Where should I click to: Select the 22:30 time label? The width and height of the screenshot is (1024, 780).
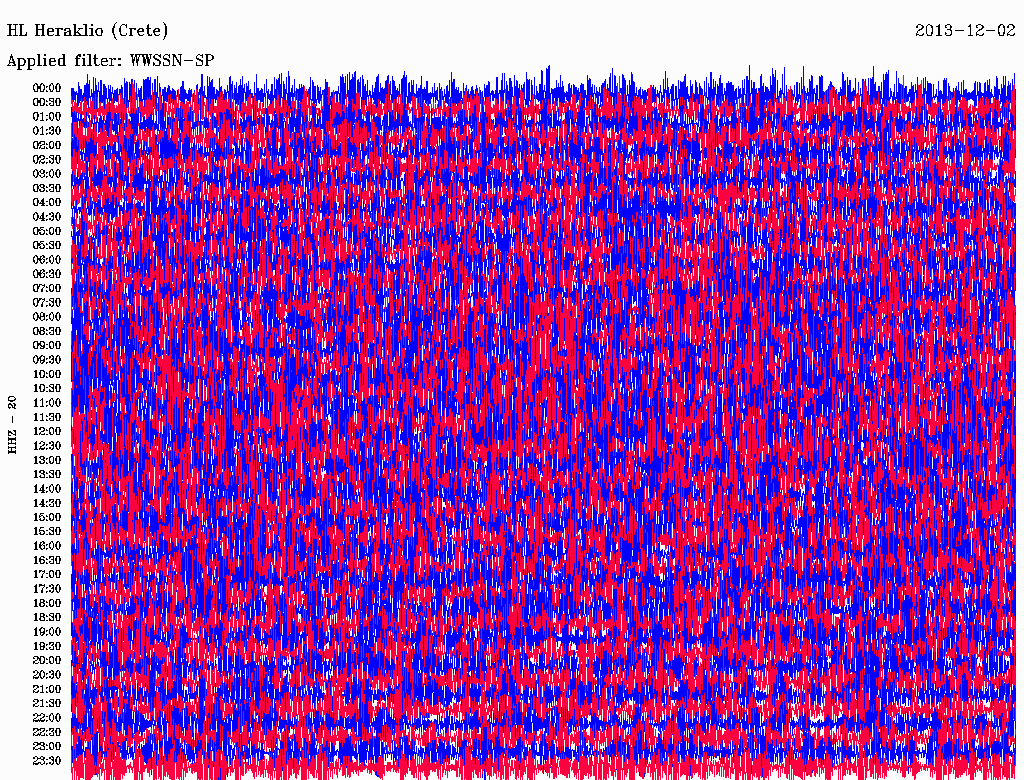(x=47, y=732)
